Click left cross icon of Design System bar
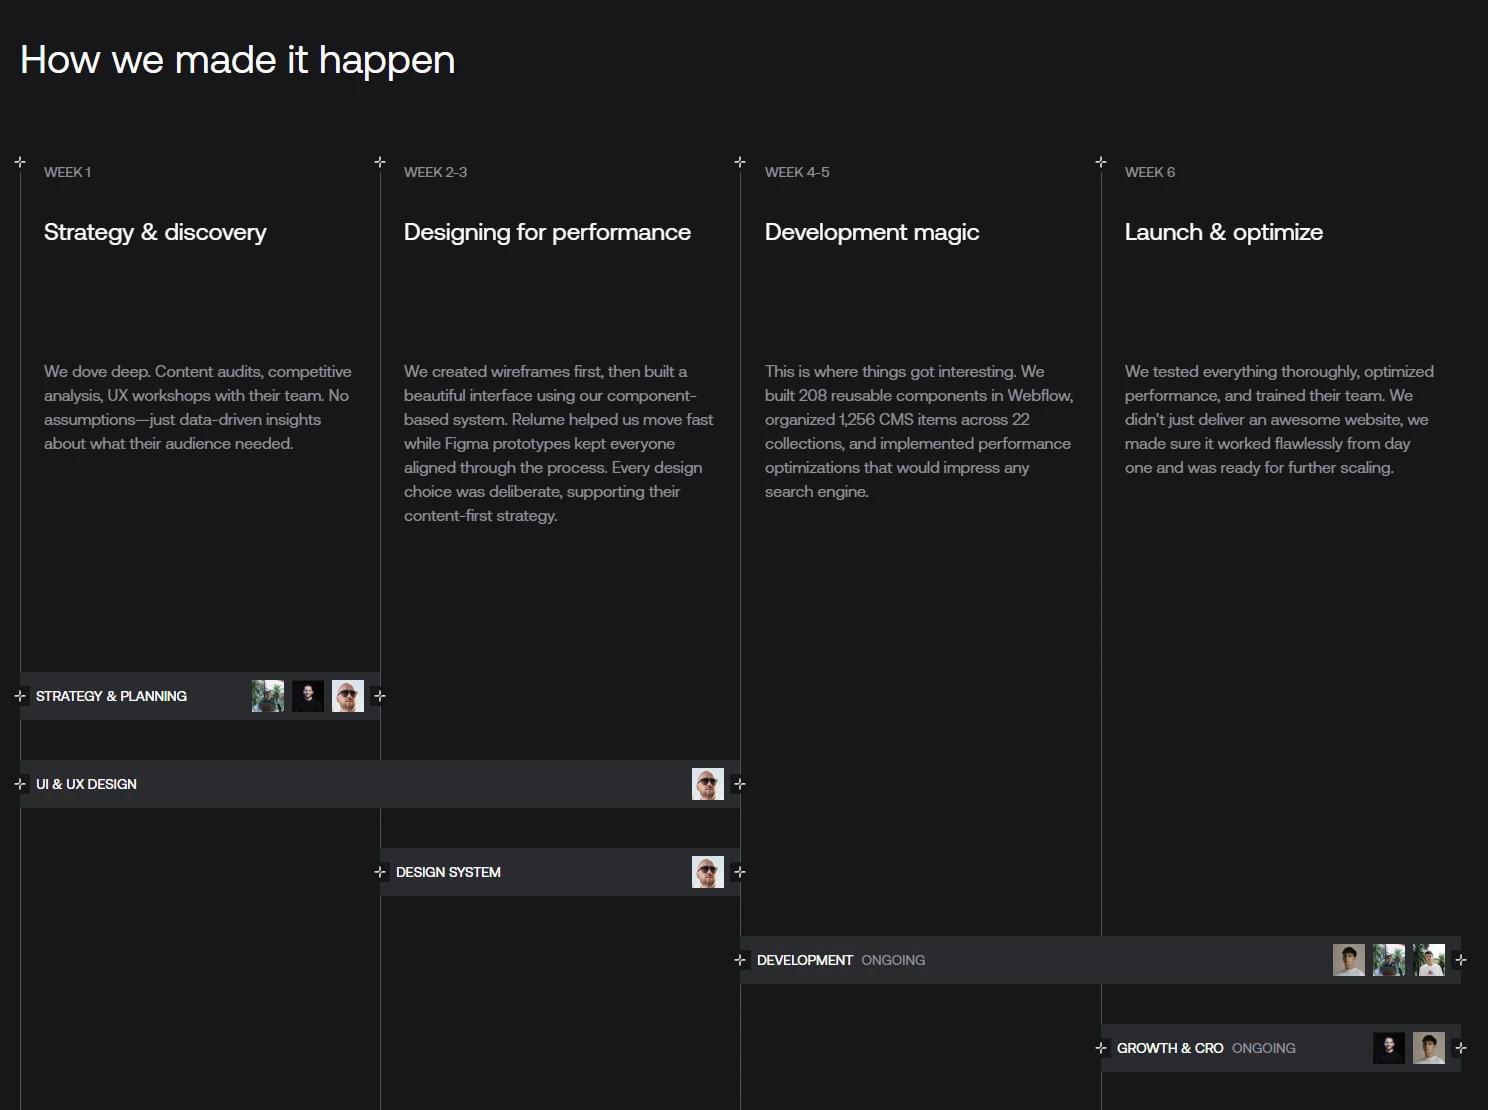The width and height of the screenshot is (1488, 1110). tap(380, 872)
